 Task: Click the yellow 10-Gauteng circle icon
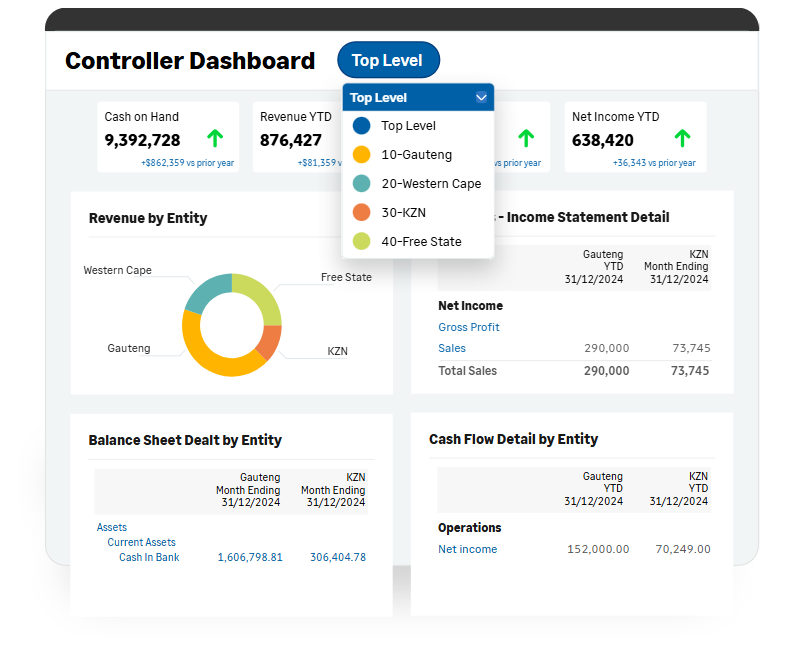tap(361, 155)
